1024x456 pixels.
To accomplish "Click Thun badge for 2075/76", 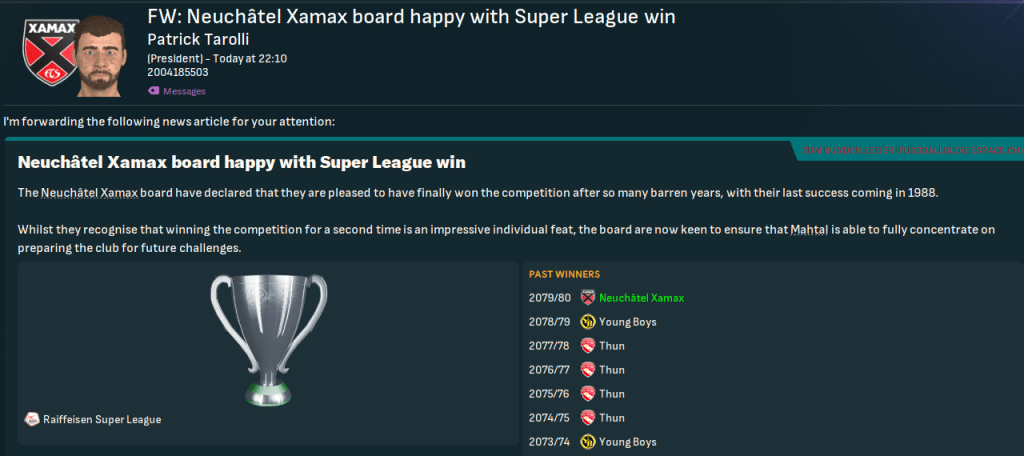I will [x=588, y=394].
